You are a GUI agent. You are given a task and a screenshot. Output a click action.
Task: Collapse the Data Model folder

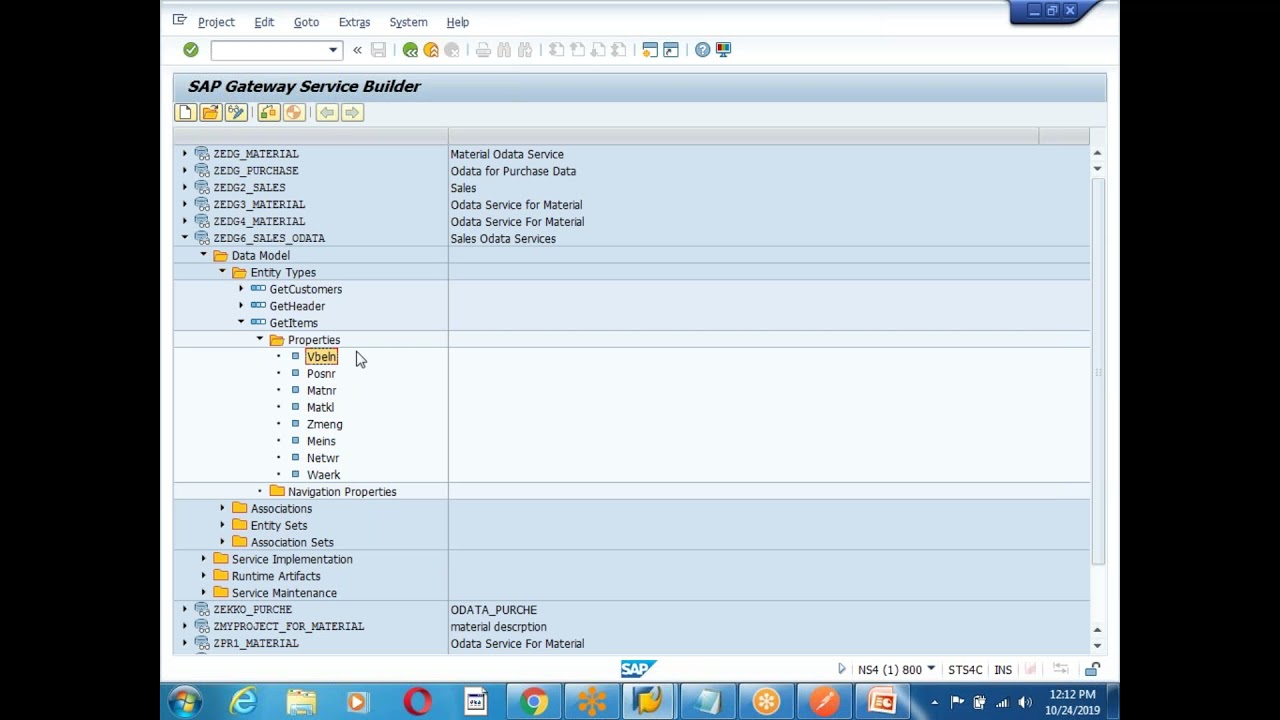[203, 255]
